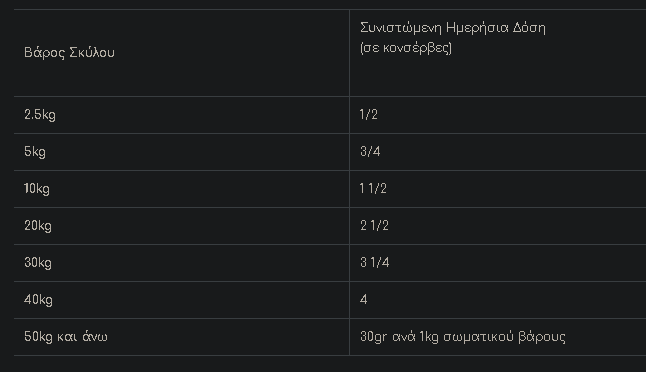This screenshot has height=372, width=646.
Task: Click the '50kg και άνω' cell
Action: tap(181, 337)
